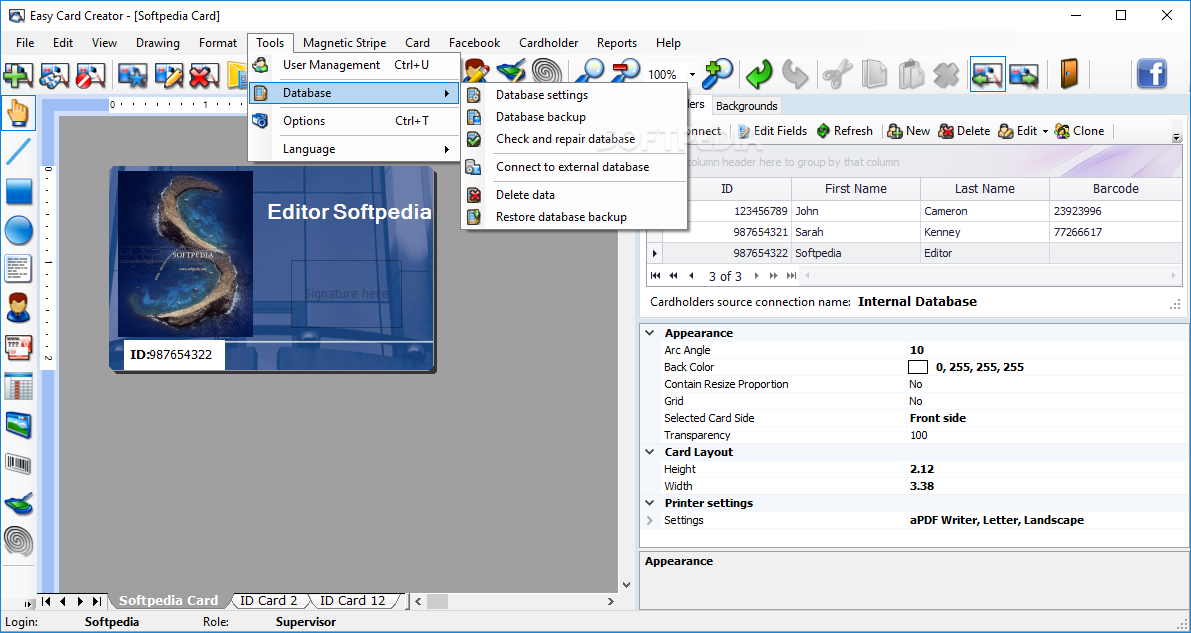
Task: Click the clipboard paste icon
Action: [x=910, y=74]
